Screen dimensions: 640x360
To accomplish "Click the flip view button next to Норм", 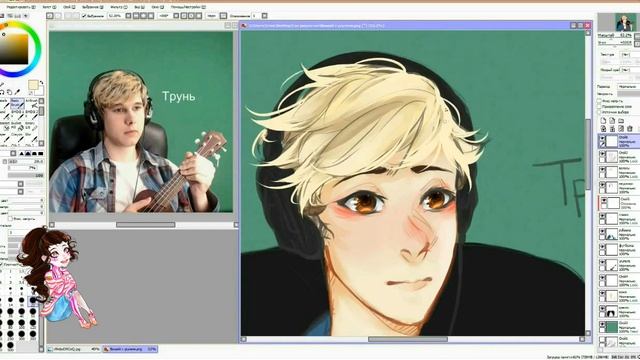I will coord(223,16).
